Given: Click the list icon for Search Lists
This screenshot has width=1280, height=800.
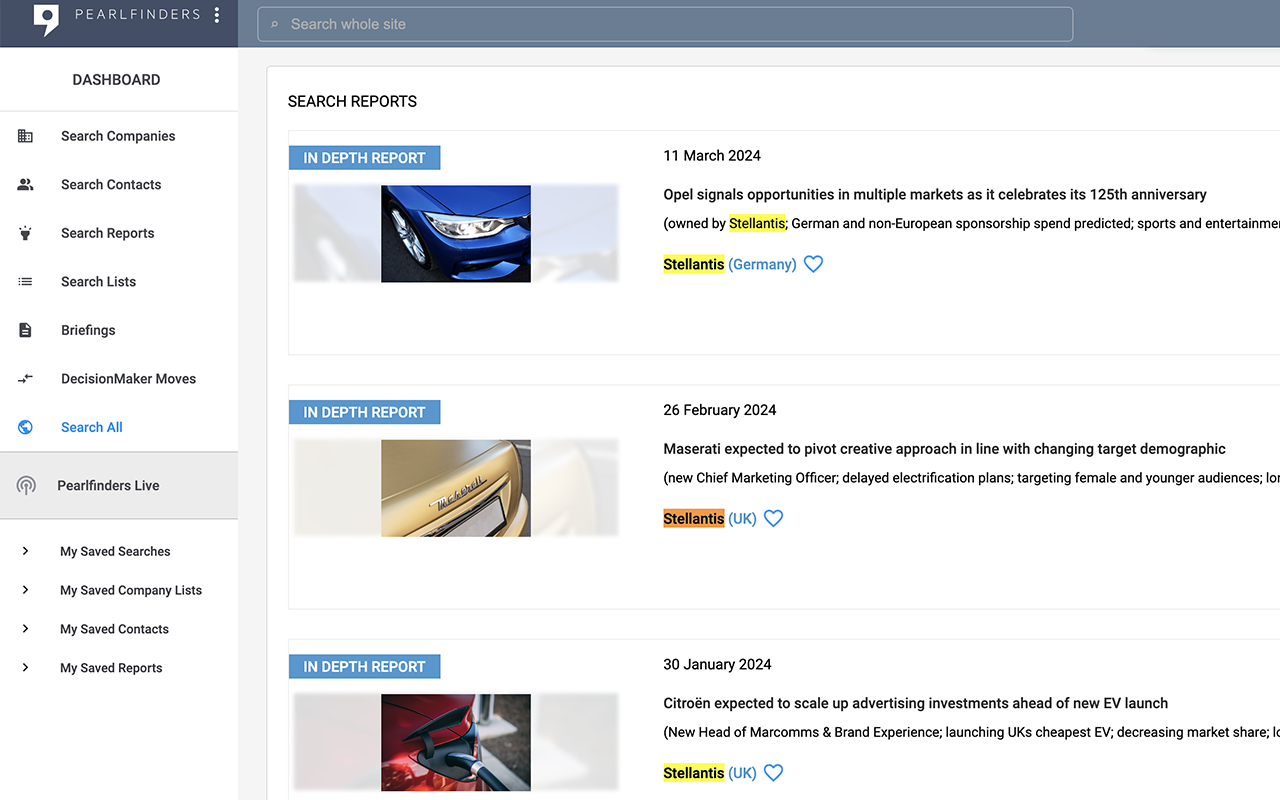Looking at the screenshot, I should (x=26, y=282).
